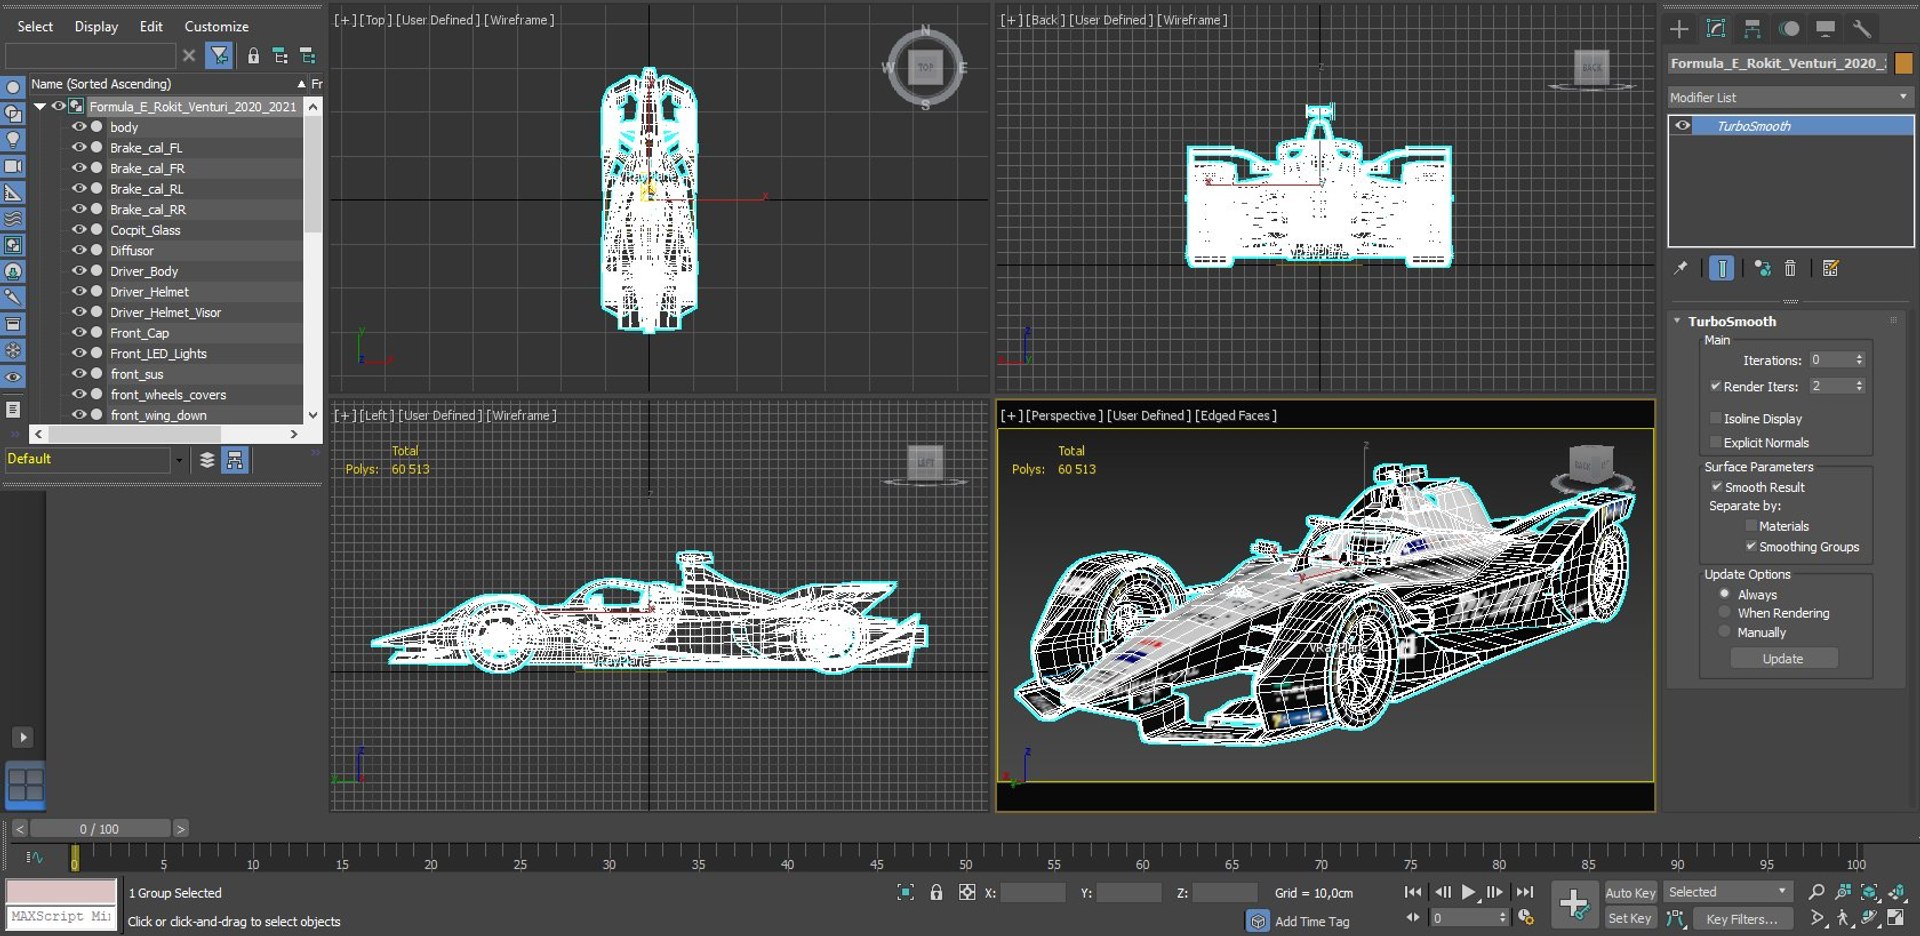Open the Select menu in Scene Explorer
1920x936 pixels.
click(35, 26)
